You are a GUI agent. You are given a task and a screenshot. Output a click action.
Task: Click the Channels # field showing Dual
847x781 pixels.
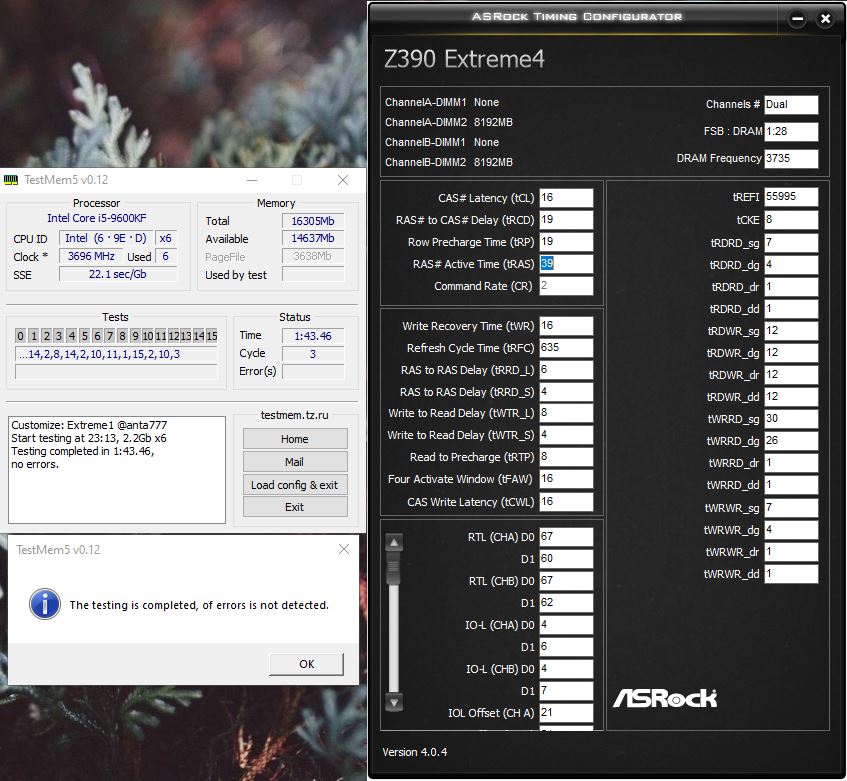tap(791, 105)
